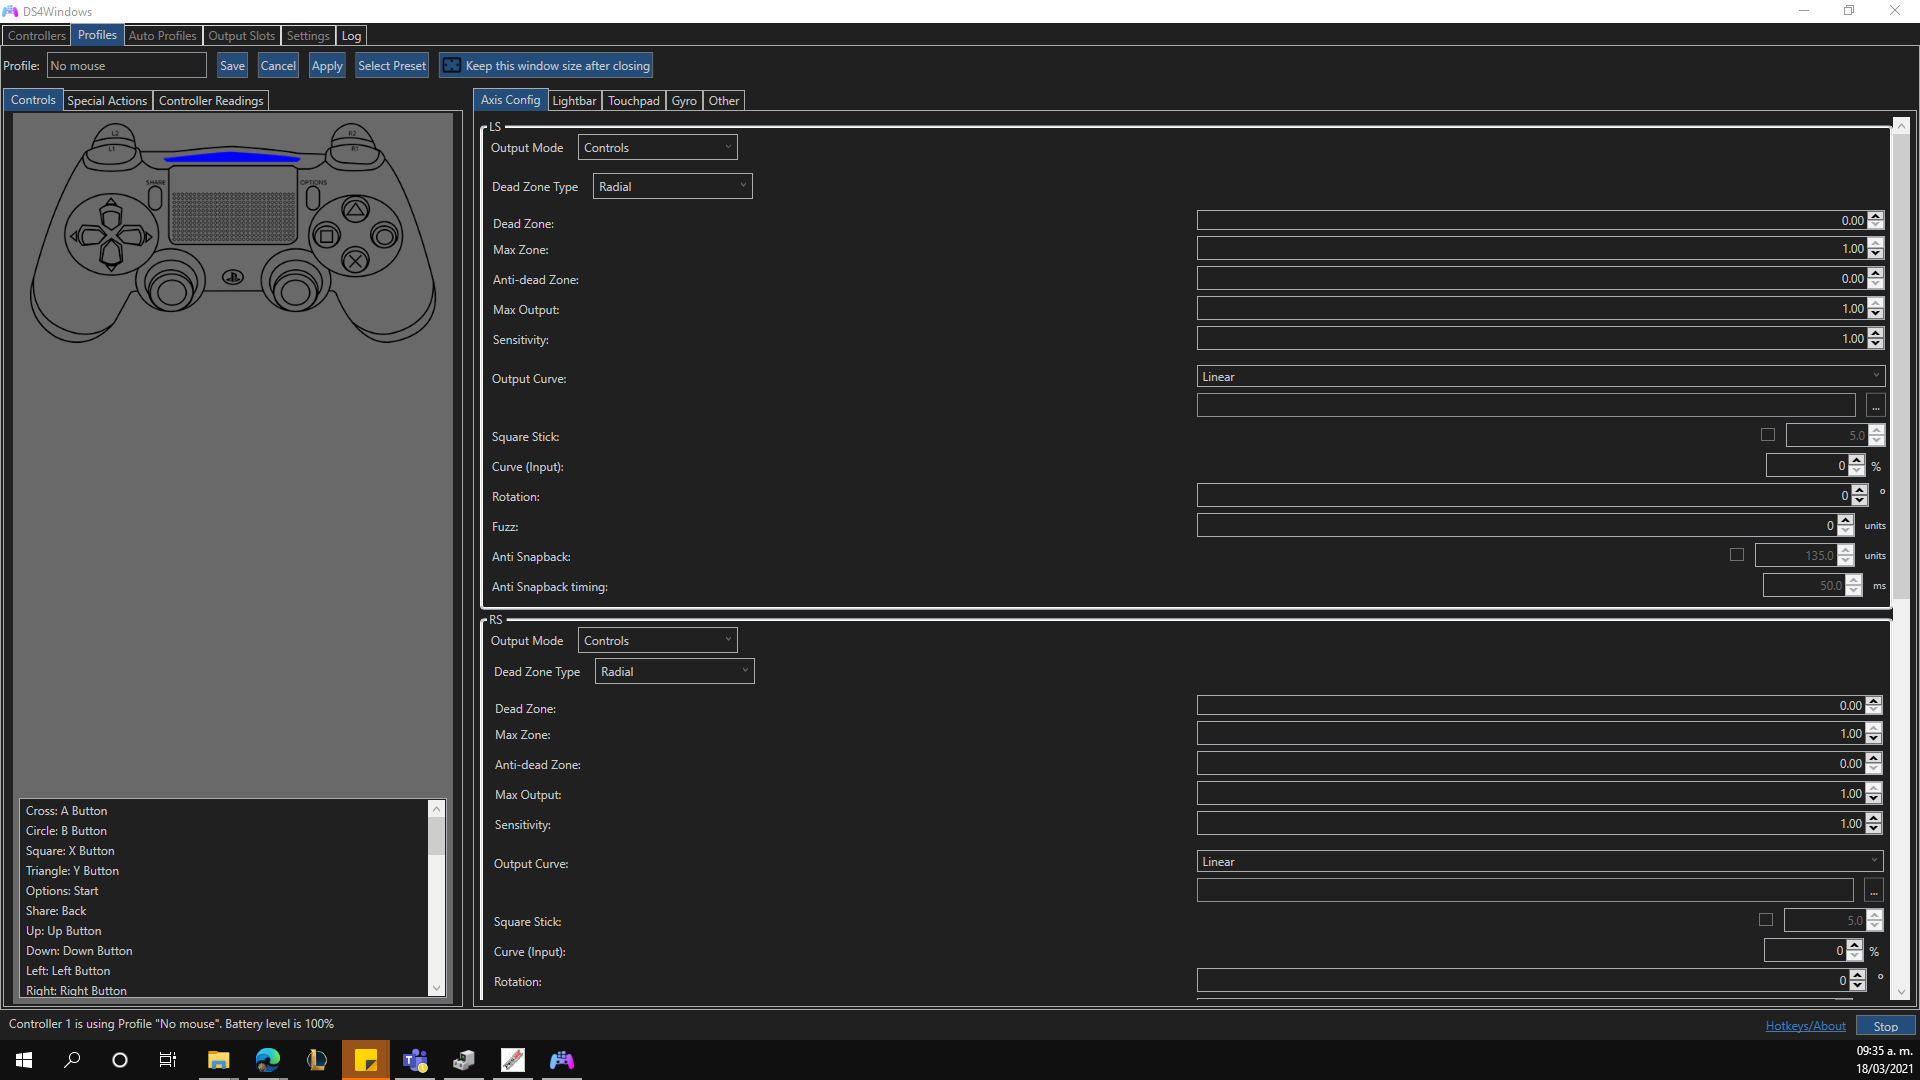Open LS custom output curve editor button
This screenshot has height=1080, width=1920.
coord(1875,406)
